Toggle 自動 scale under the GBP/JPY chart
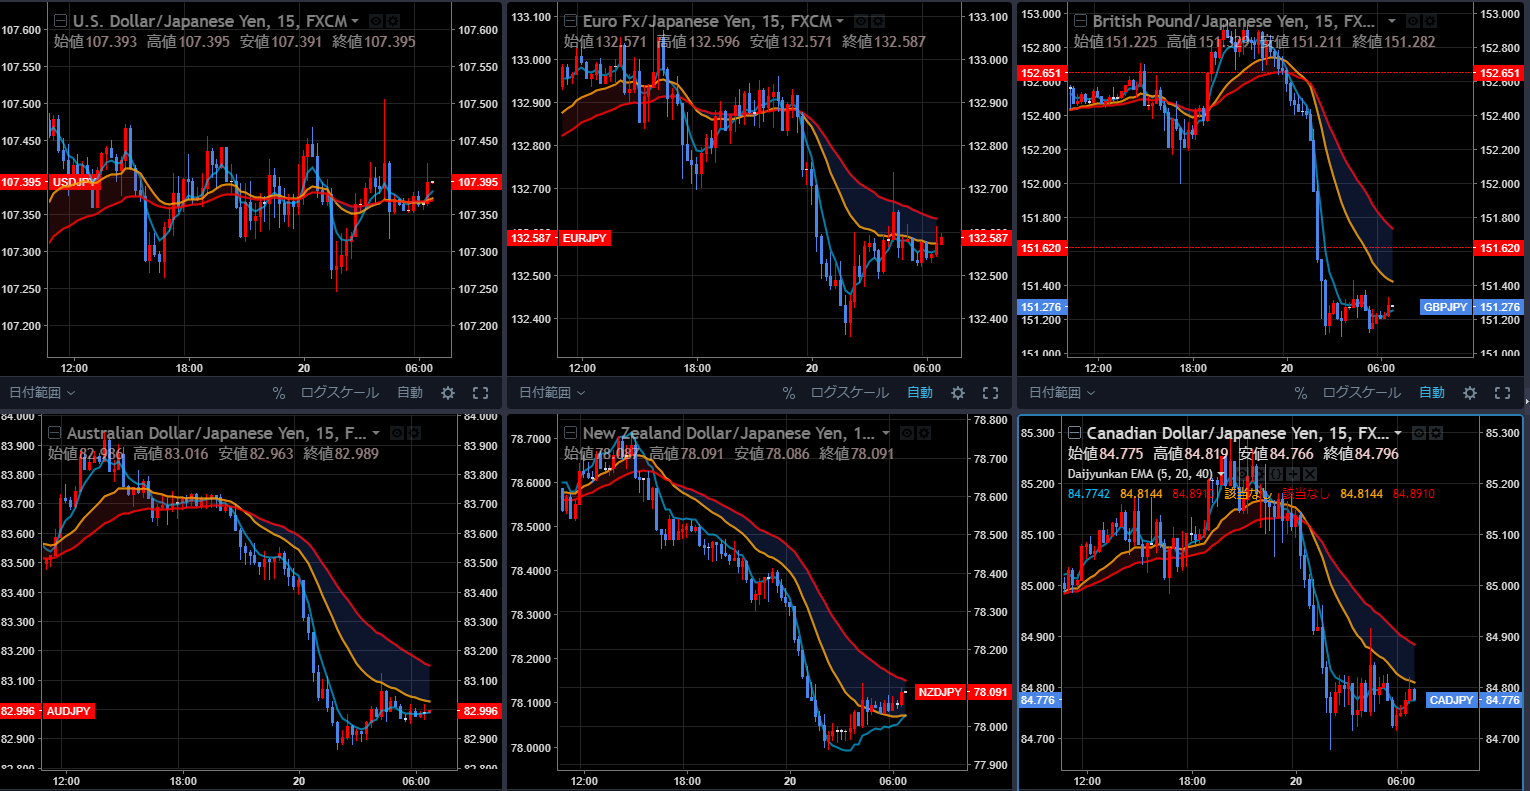The height and width of the screenshot is (791, 1530). tap(1432, 393)
